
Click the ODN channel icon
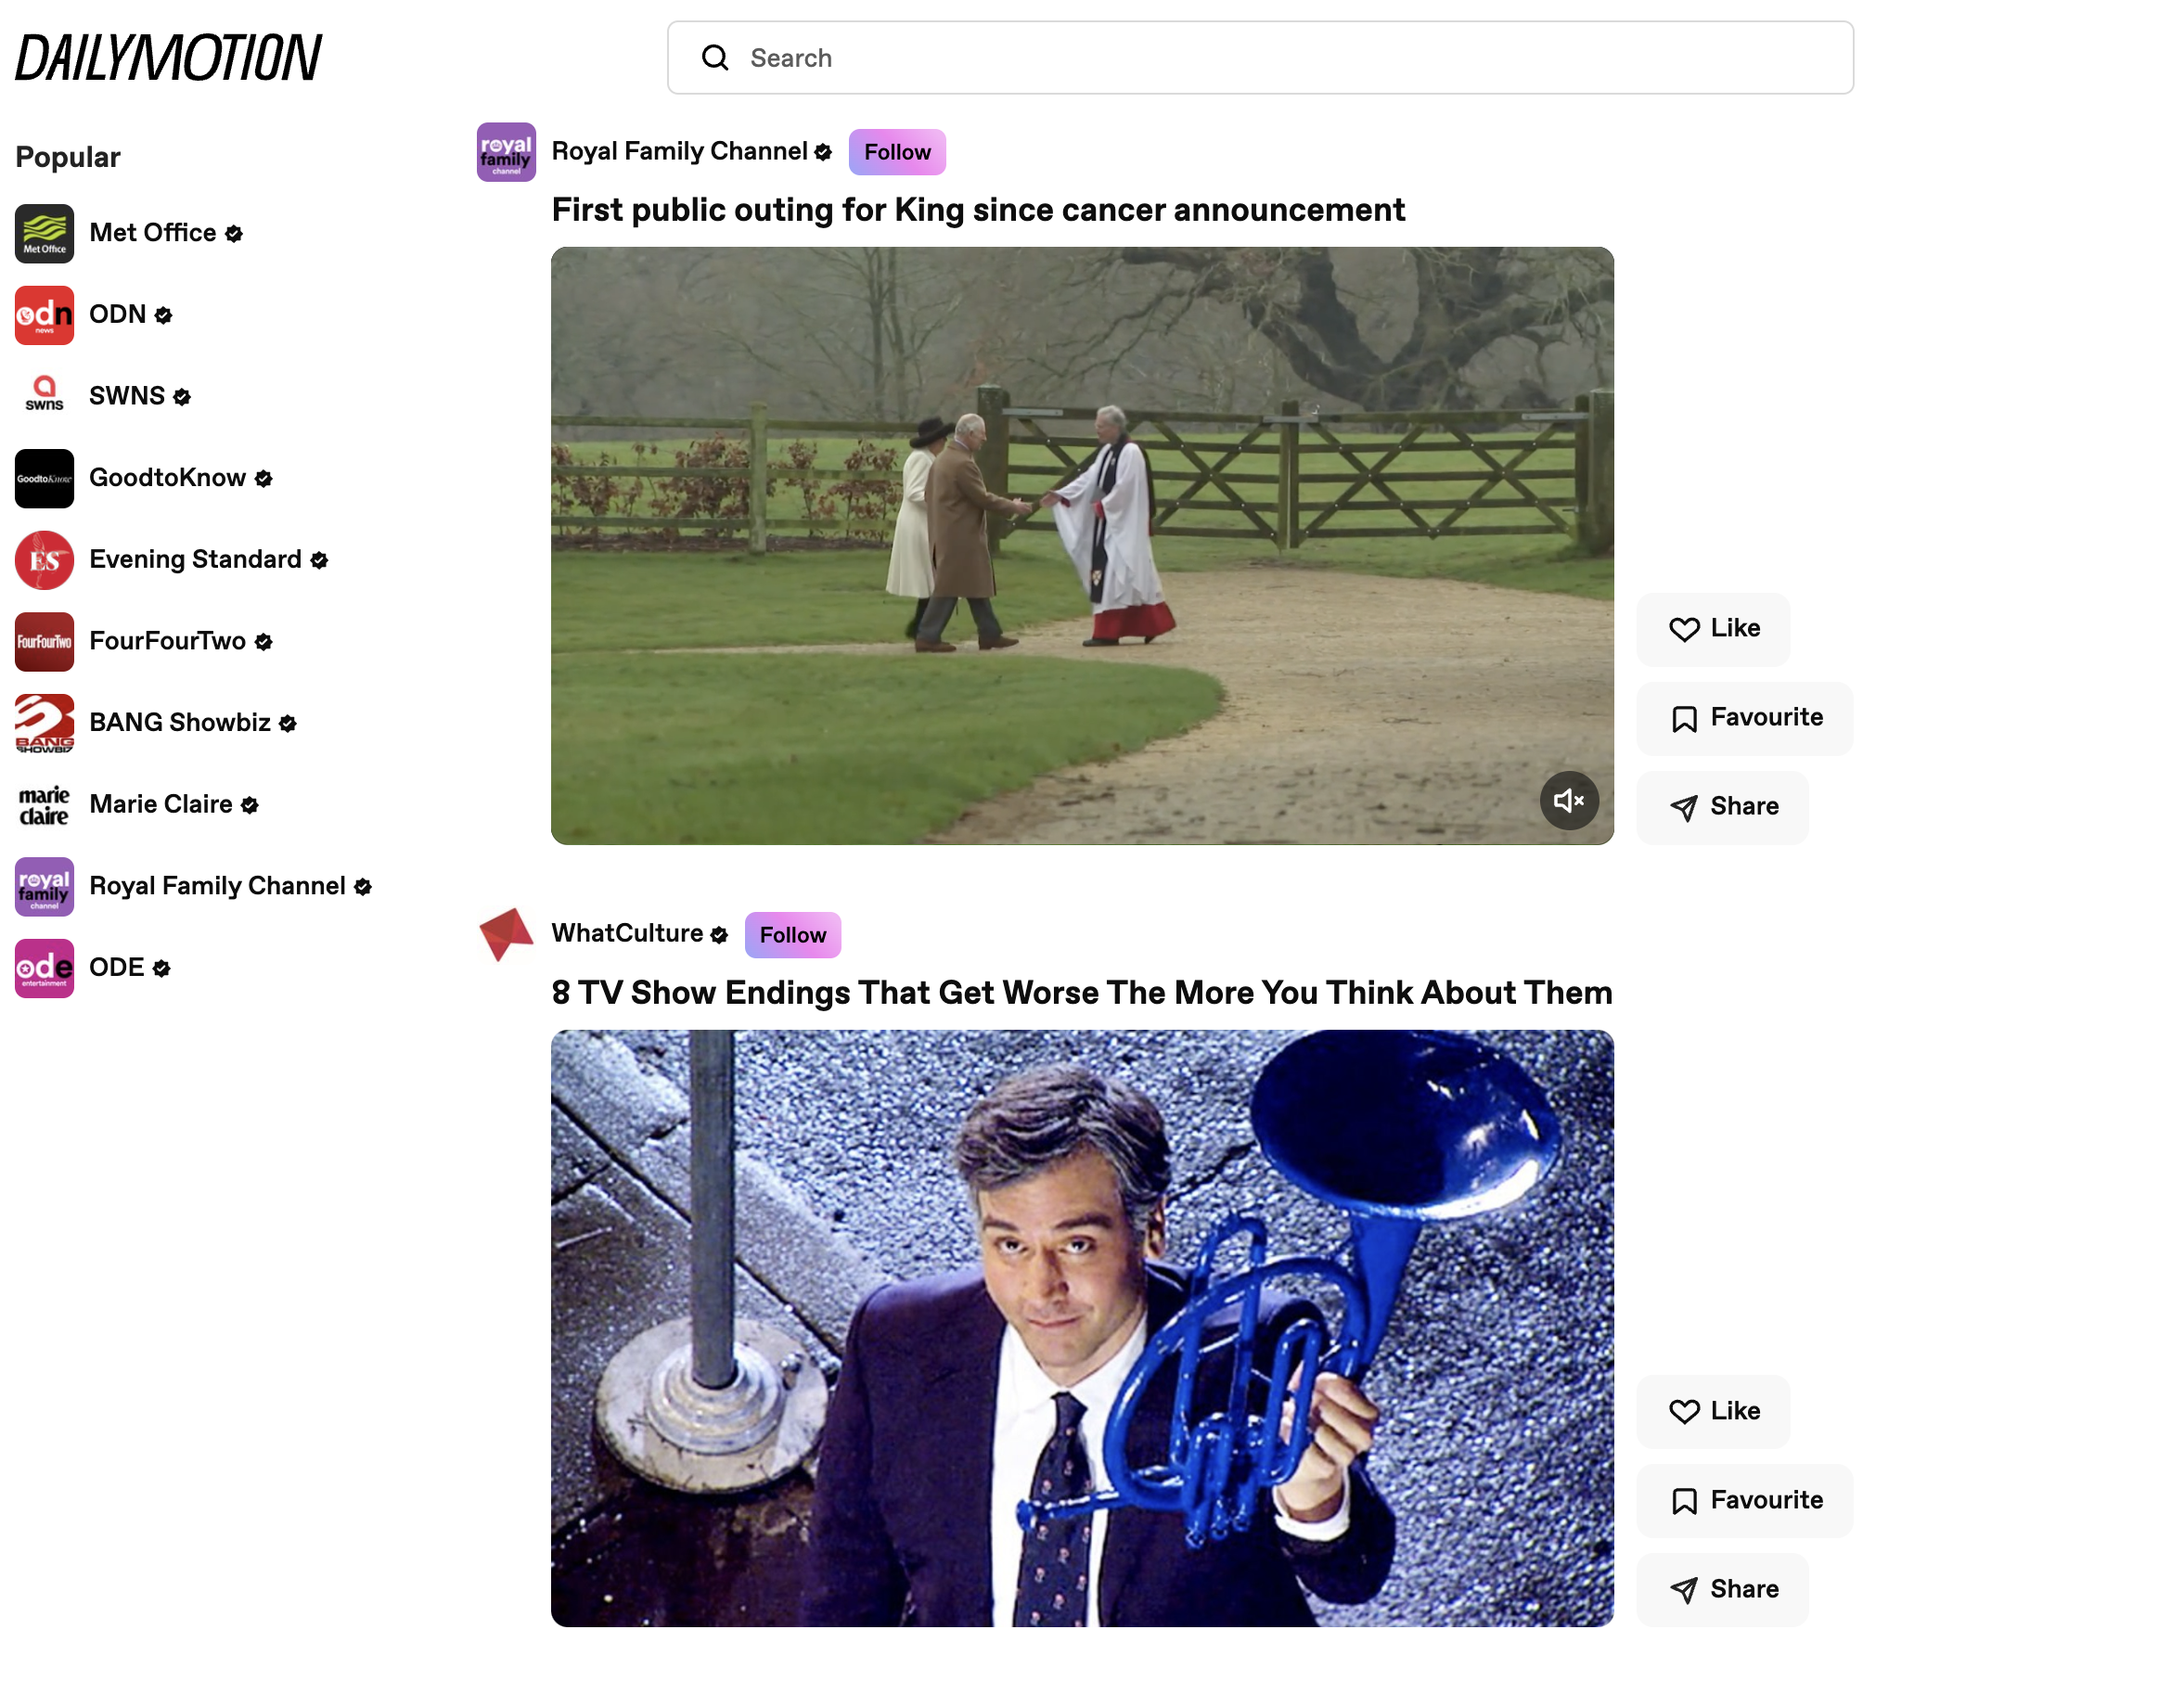point(45,314)
